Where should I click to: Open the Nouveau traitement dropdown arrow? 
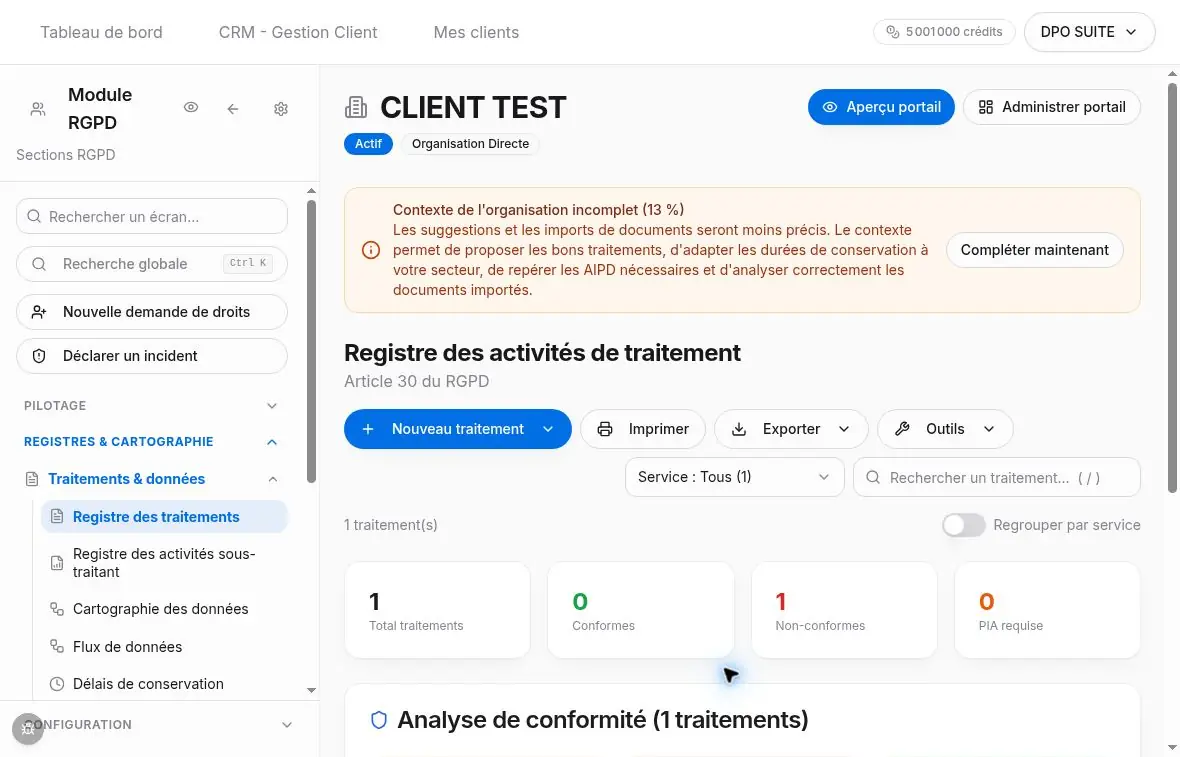point(548,429)
